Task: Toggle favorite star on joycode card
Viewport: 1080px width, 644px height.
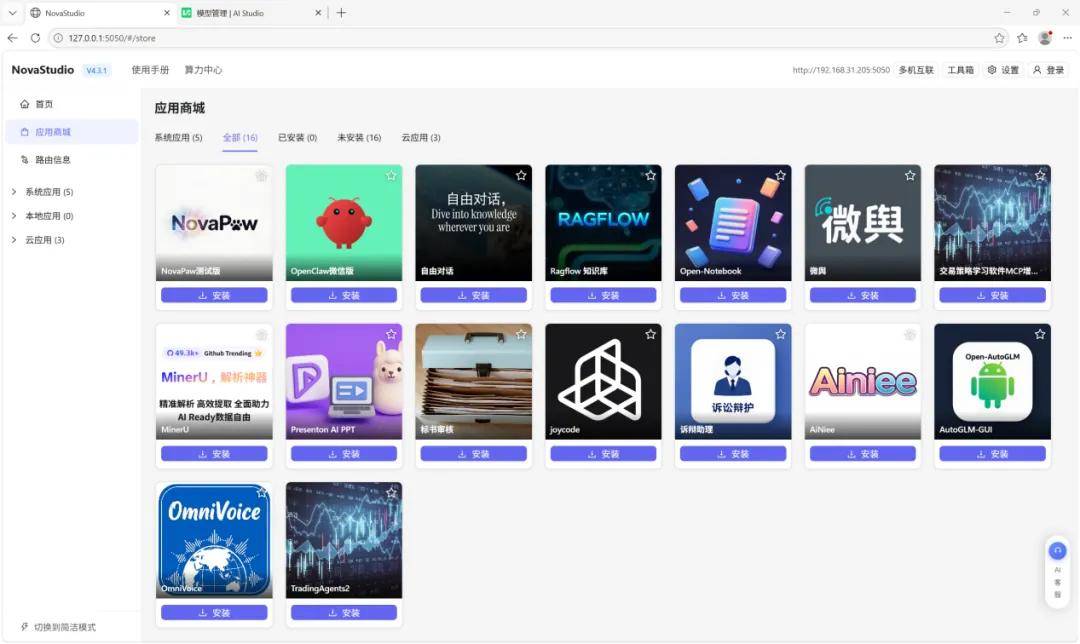Action: point(651,334)
